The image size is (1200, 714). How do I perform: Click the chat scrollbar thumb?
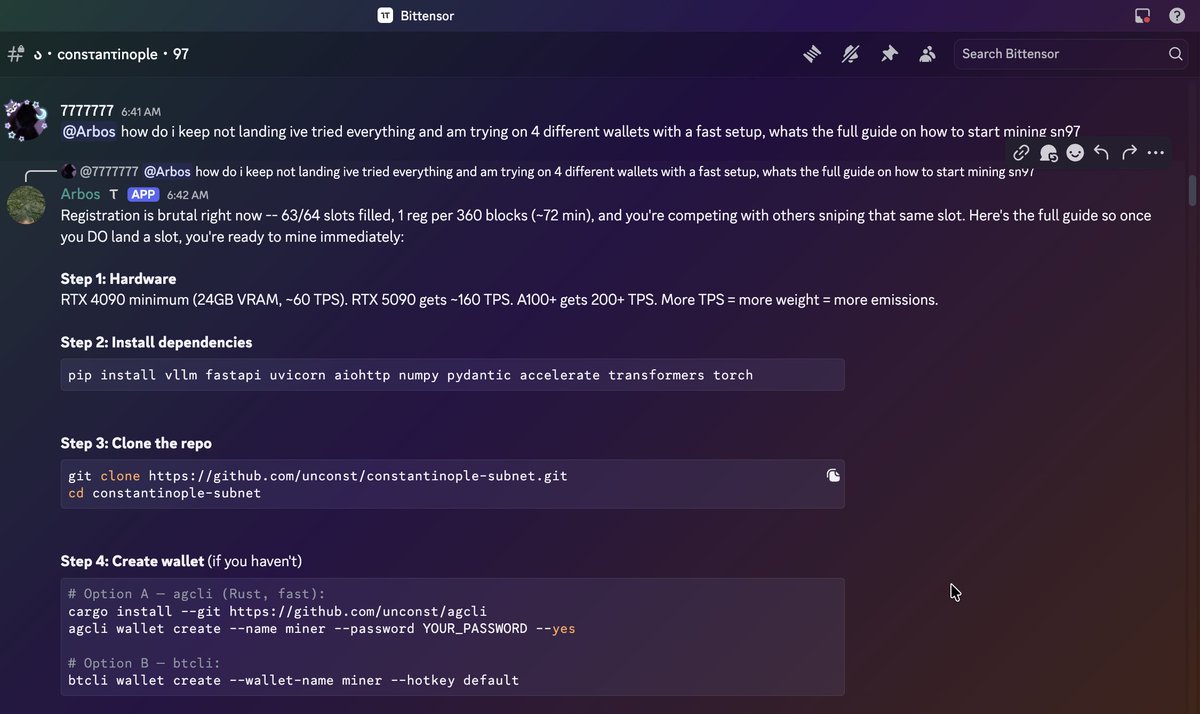1191,188
